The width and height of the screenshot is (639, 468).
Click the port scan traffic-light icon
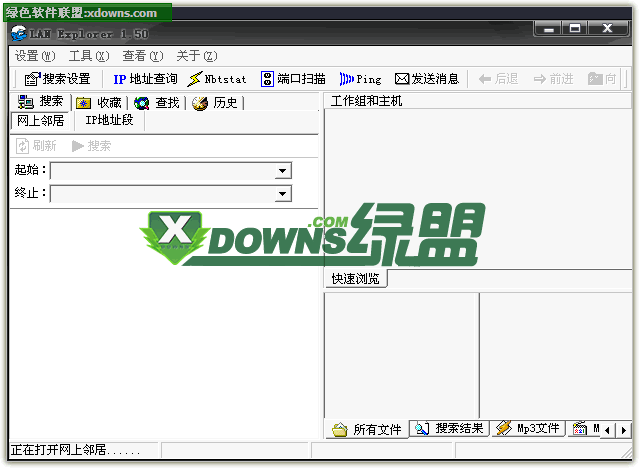pyautogui.click(x=267, y=79)
